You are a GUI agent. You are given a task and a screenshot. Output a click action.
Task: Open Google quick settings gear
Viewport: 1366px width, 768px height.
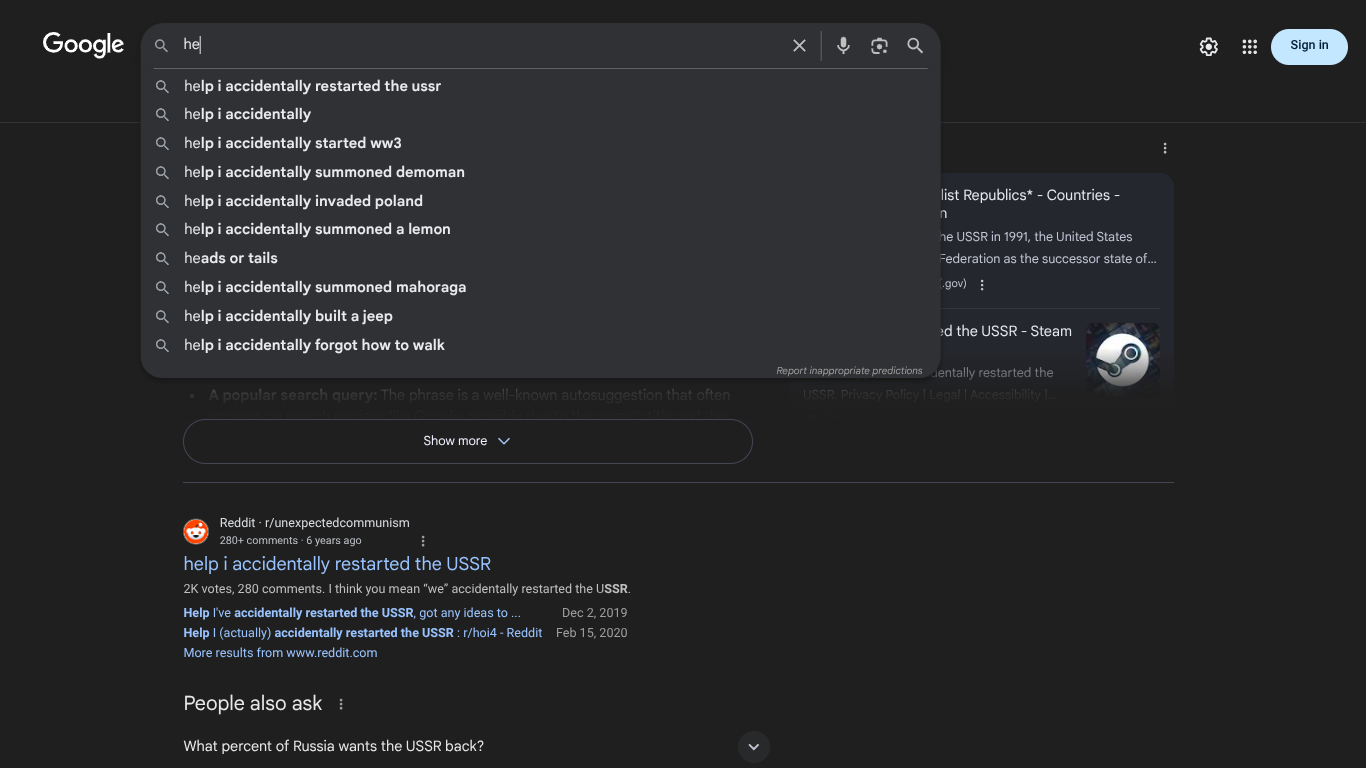[x=1209, y=47]
